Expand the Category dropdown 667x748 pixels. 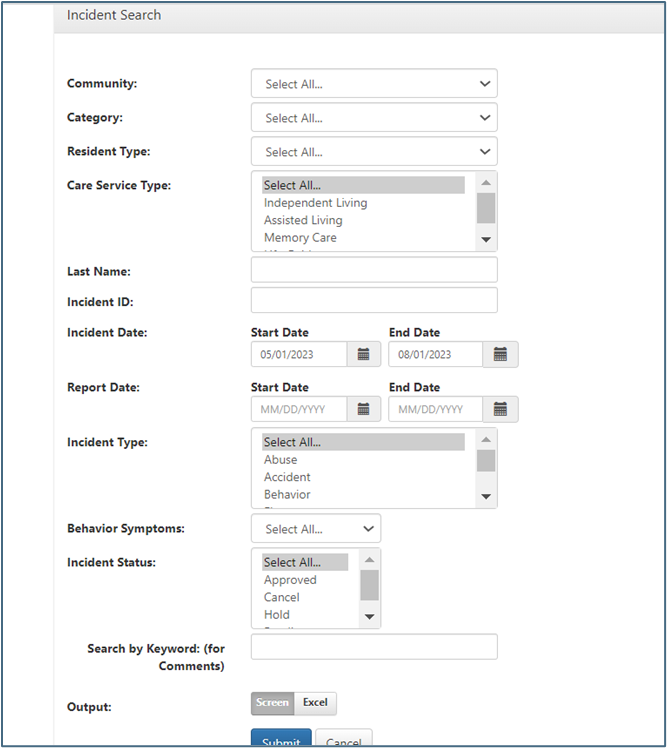[x=374, y=118]
